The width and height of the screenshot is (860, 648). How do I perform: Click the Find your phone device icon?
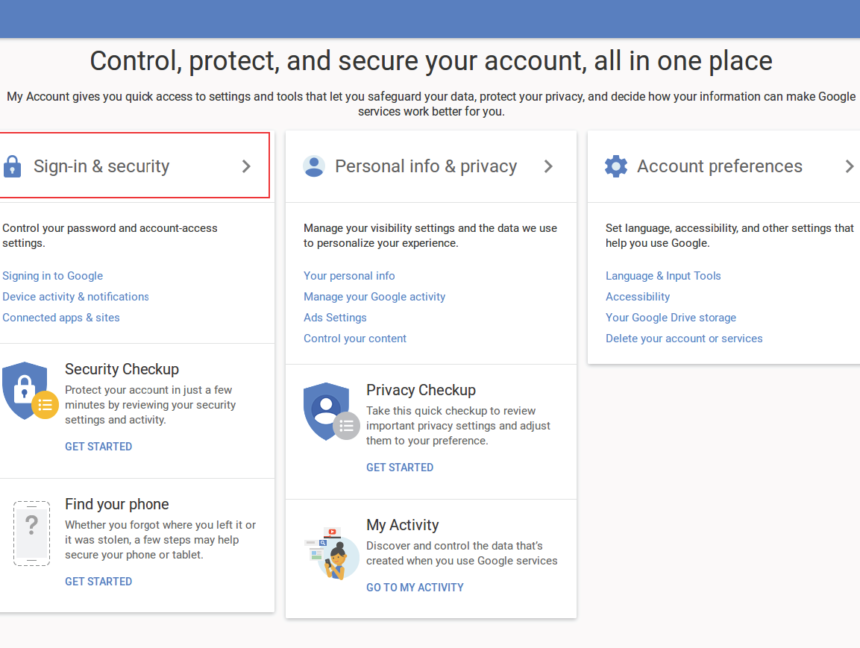pos(31,533)
